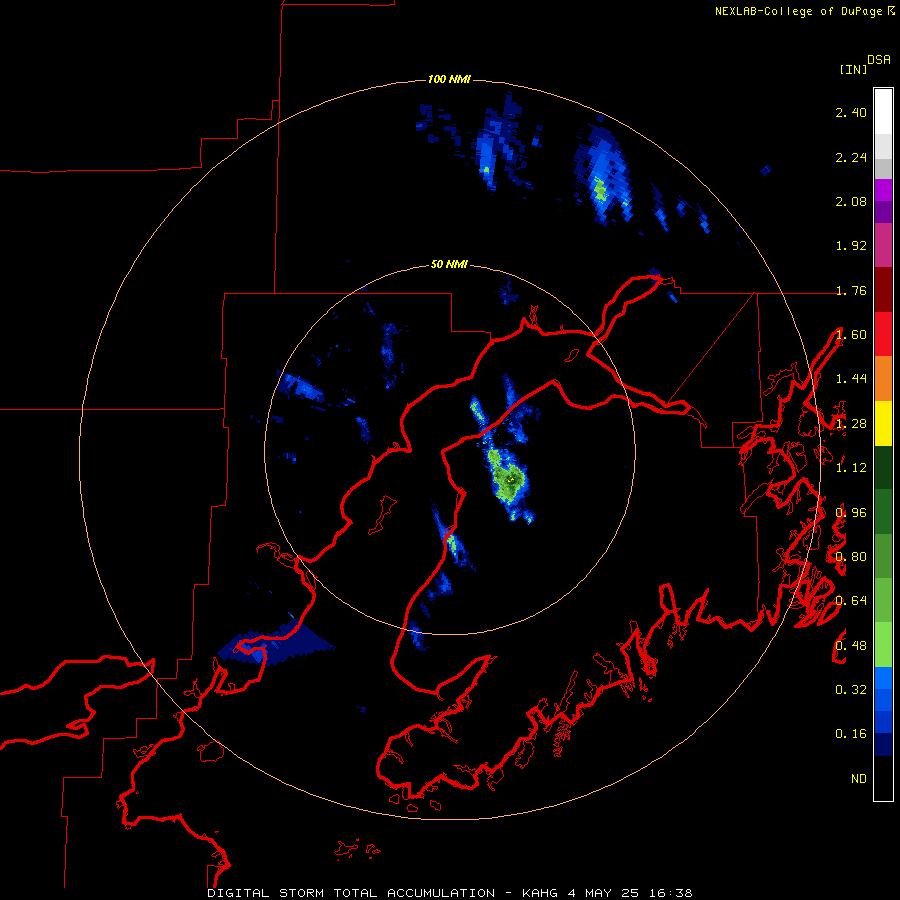Click the 1.28 legend value

click(851, 424)
